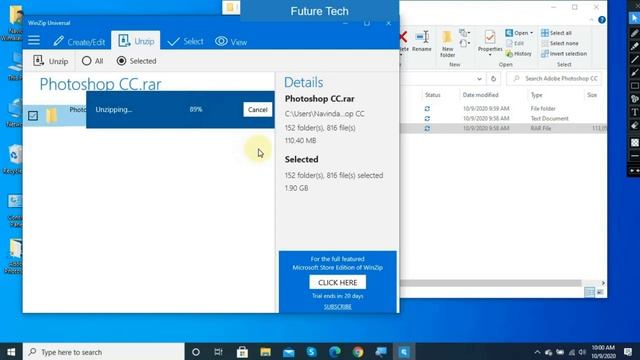640x360 pixels.
Task: Select the RAR File row in Explorer
Action: pos(504,128)
